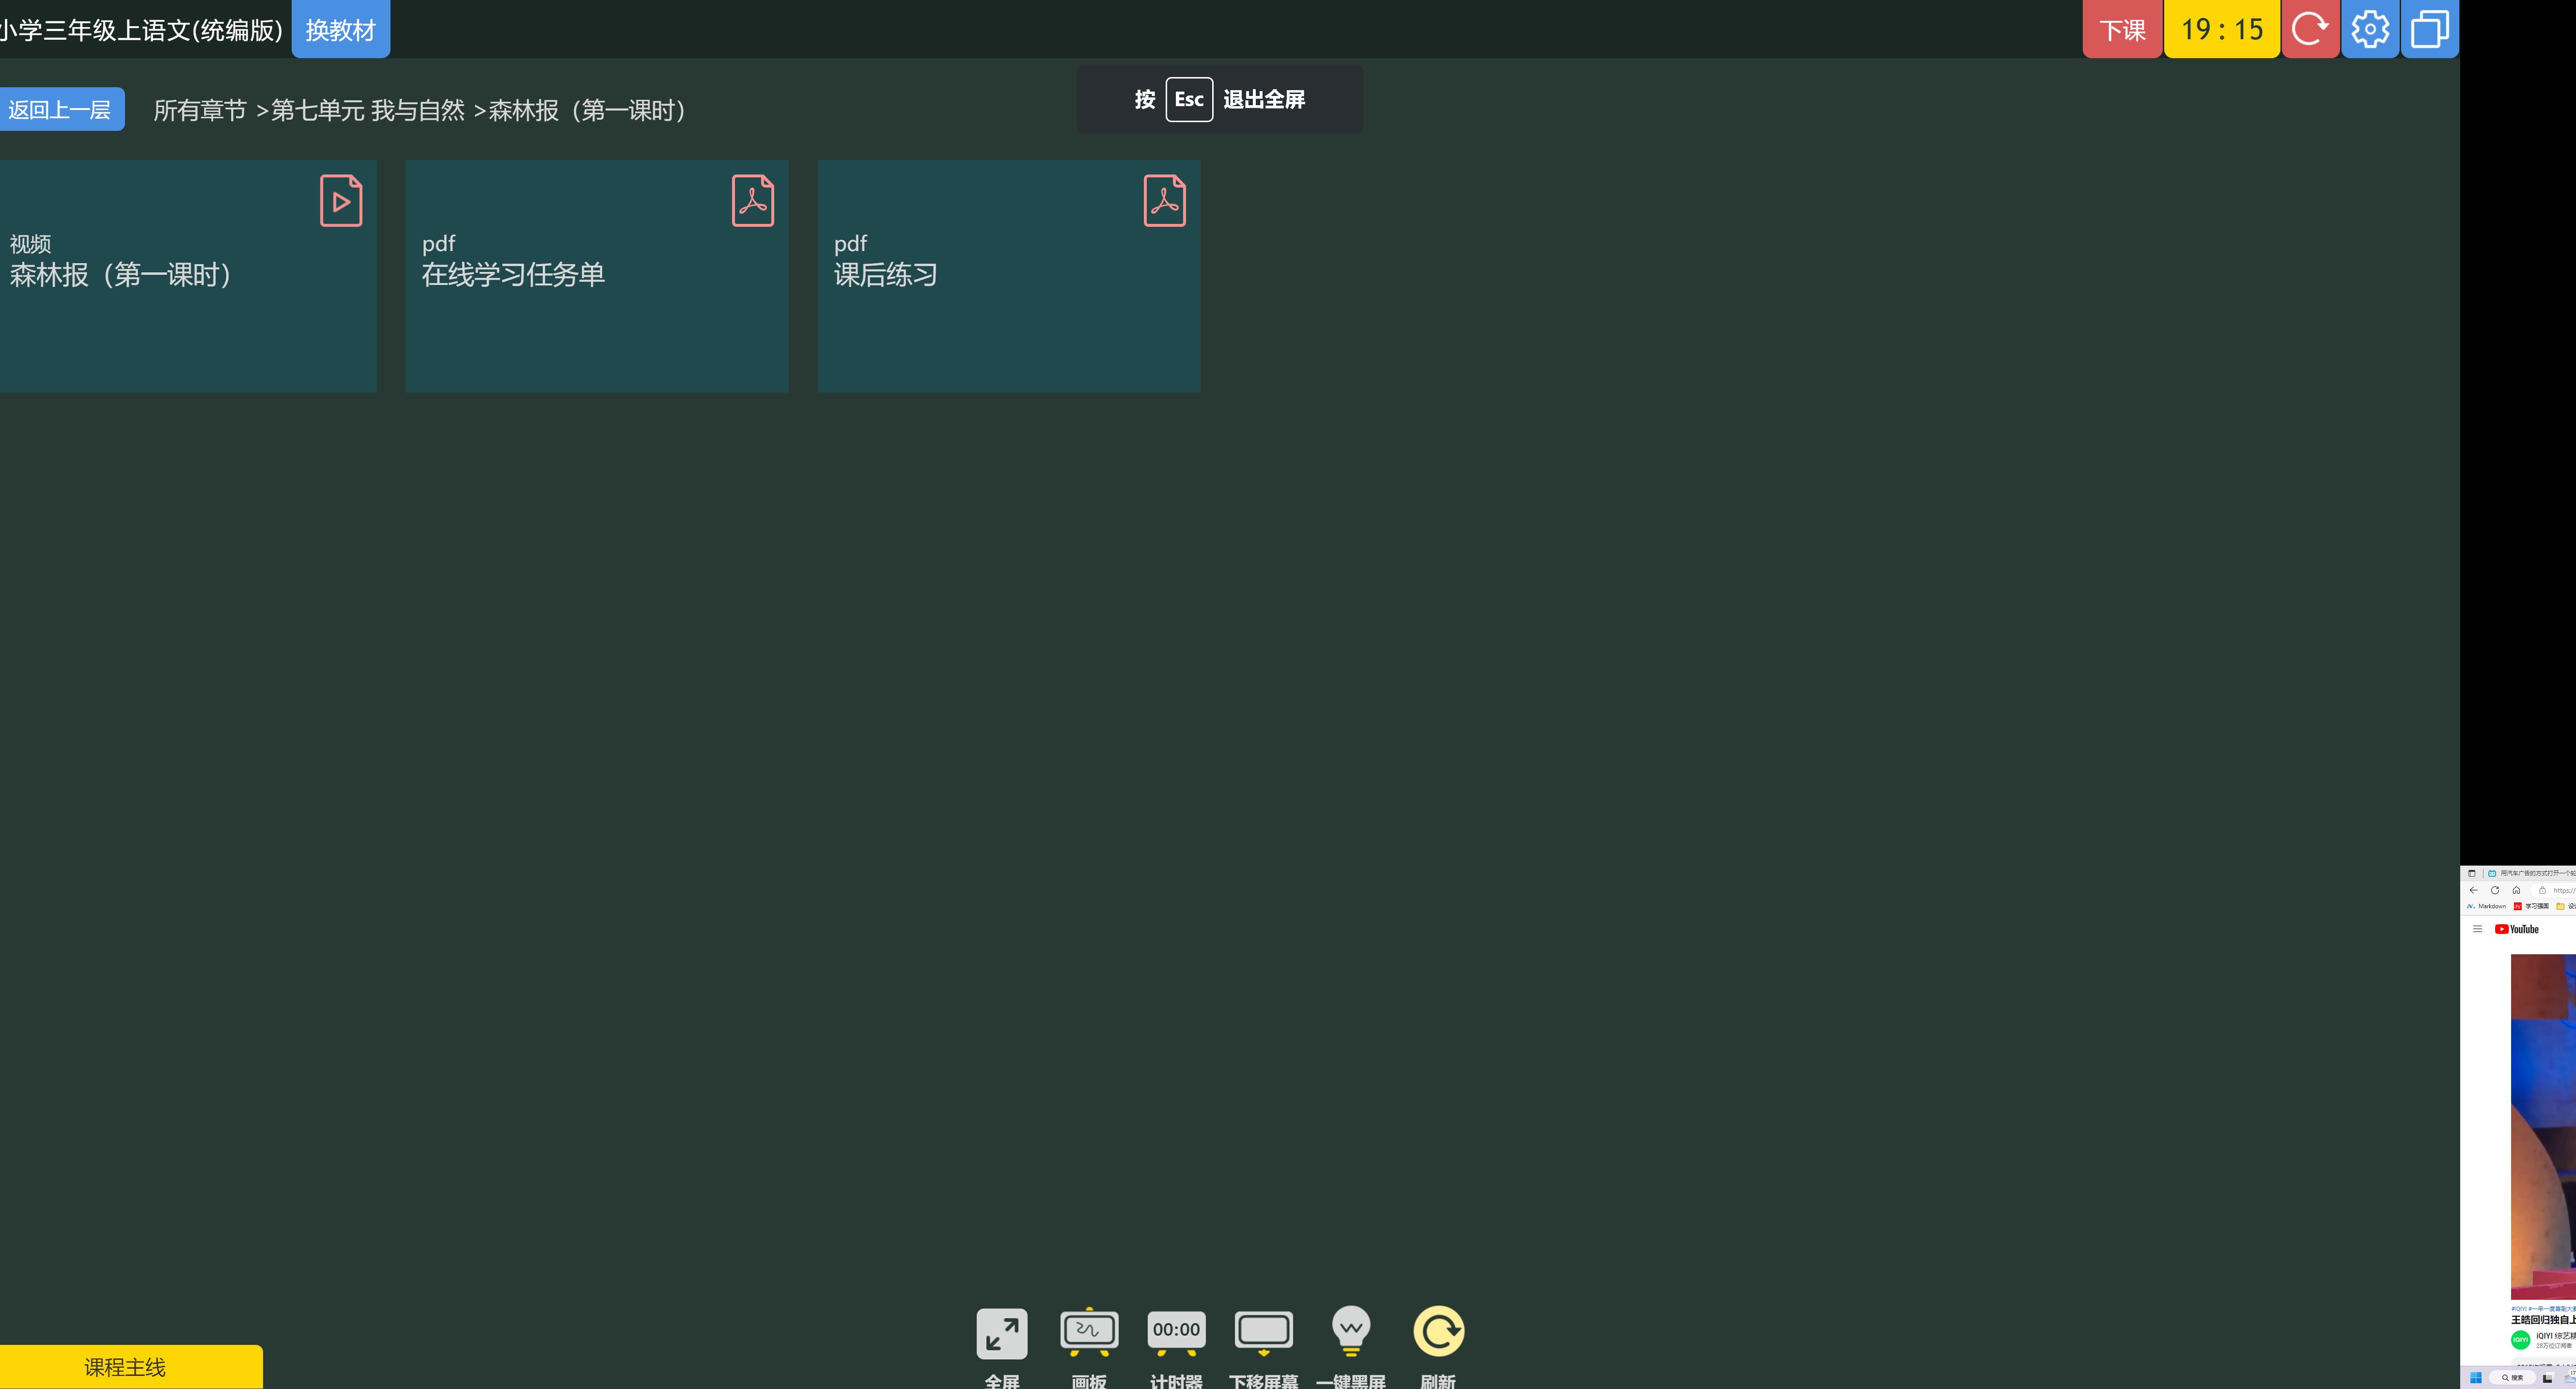
Task: Click the taskbar 搜索 search box
Action: tap(2513, 1378)
